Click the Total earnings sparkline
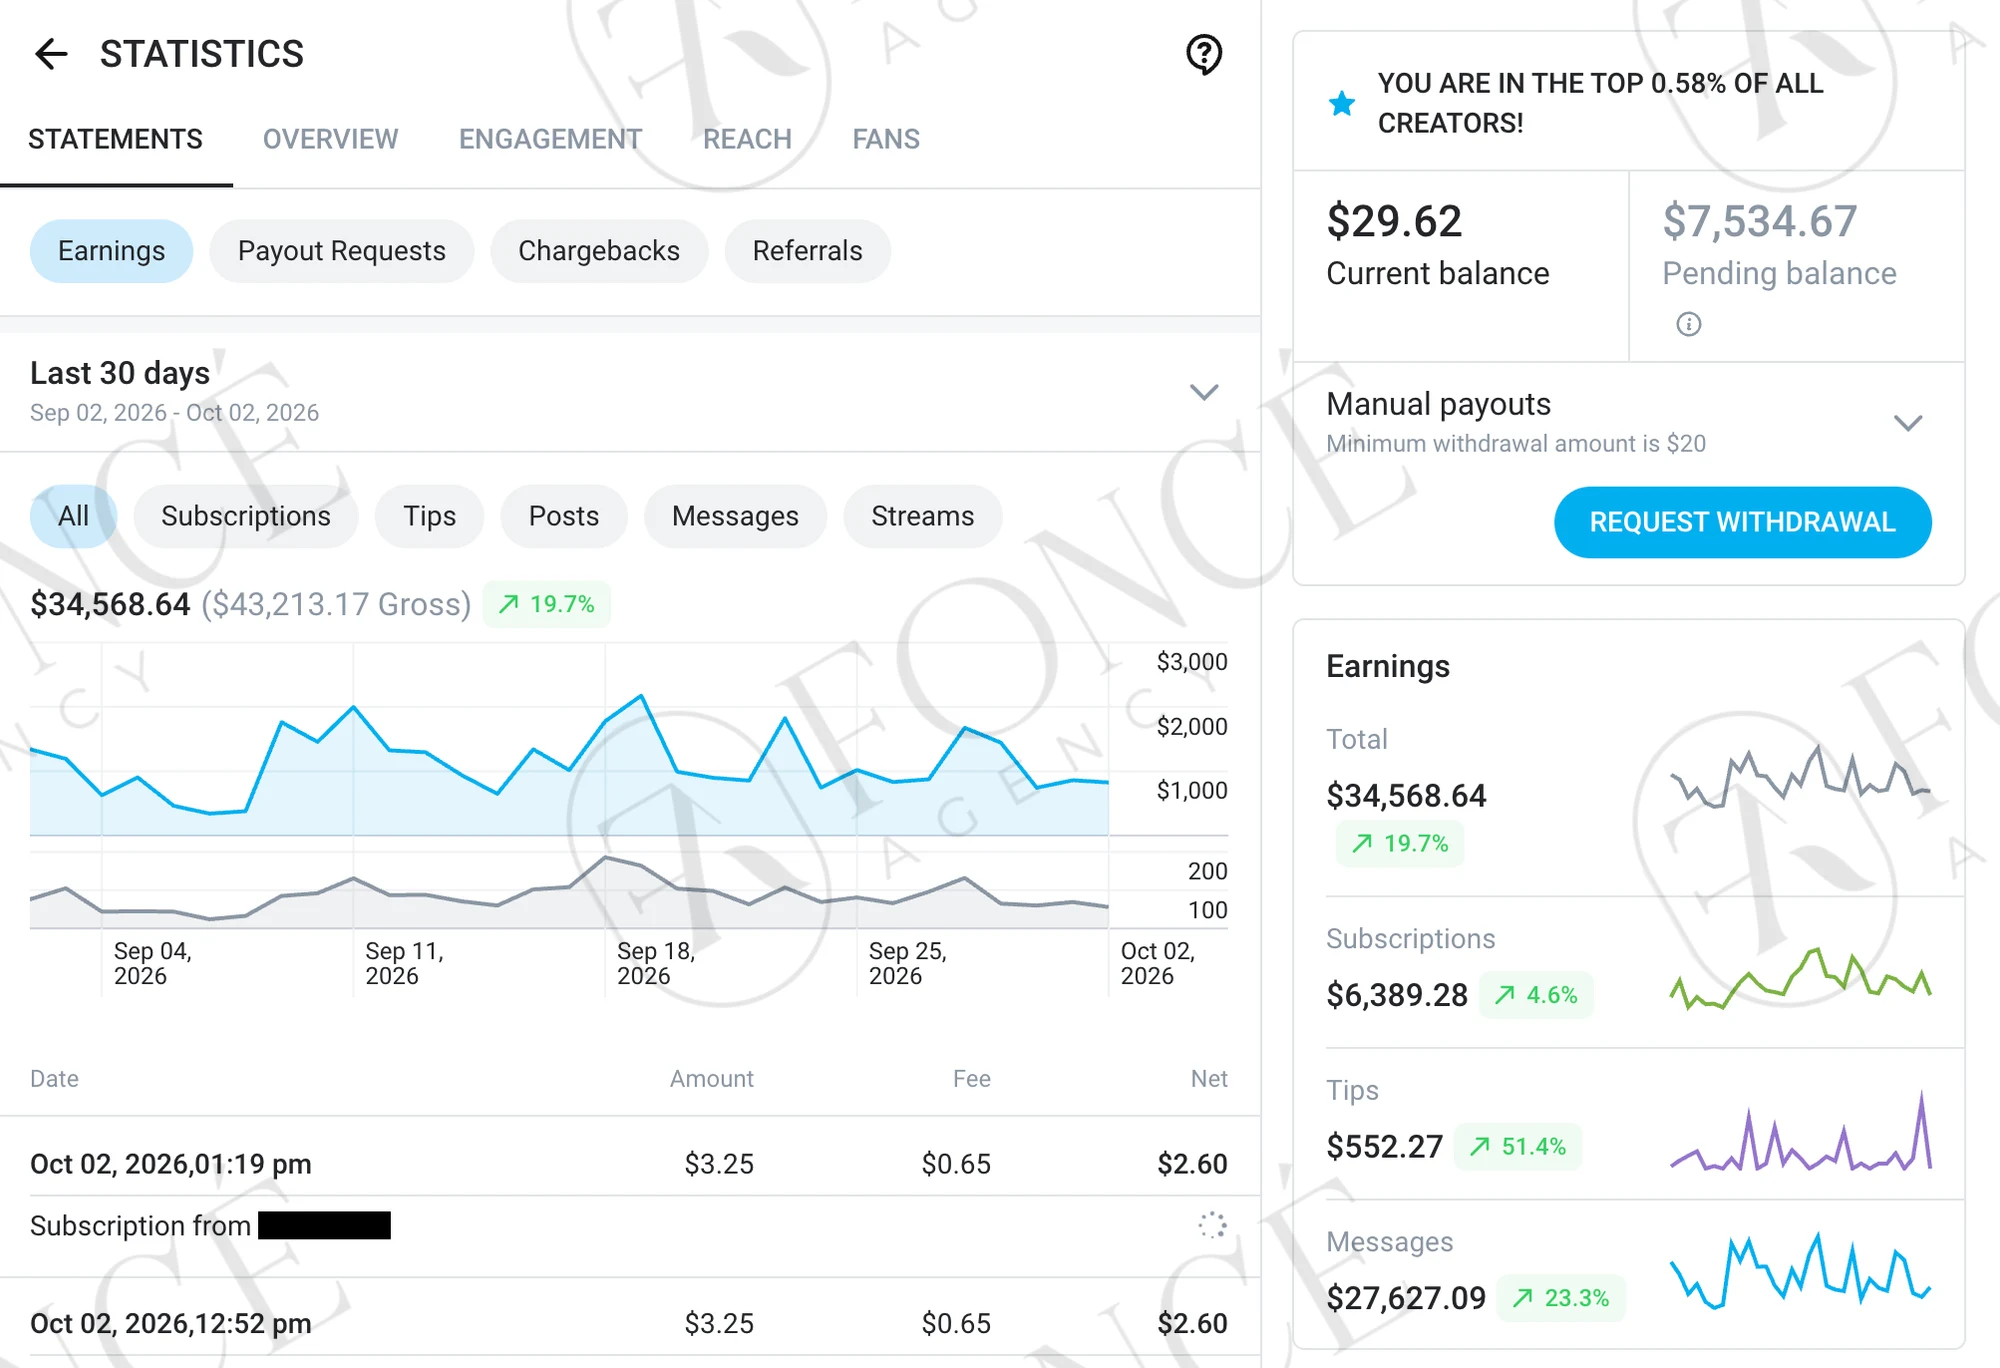This screenshot has height=1368, width=2000. click(1800, 775)
